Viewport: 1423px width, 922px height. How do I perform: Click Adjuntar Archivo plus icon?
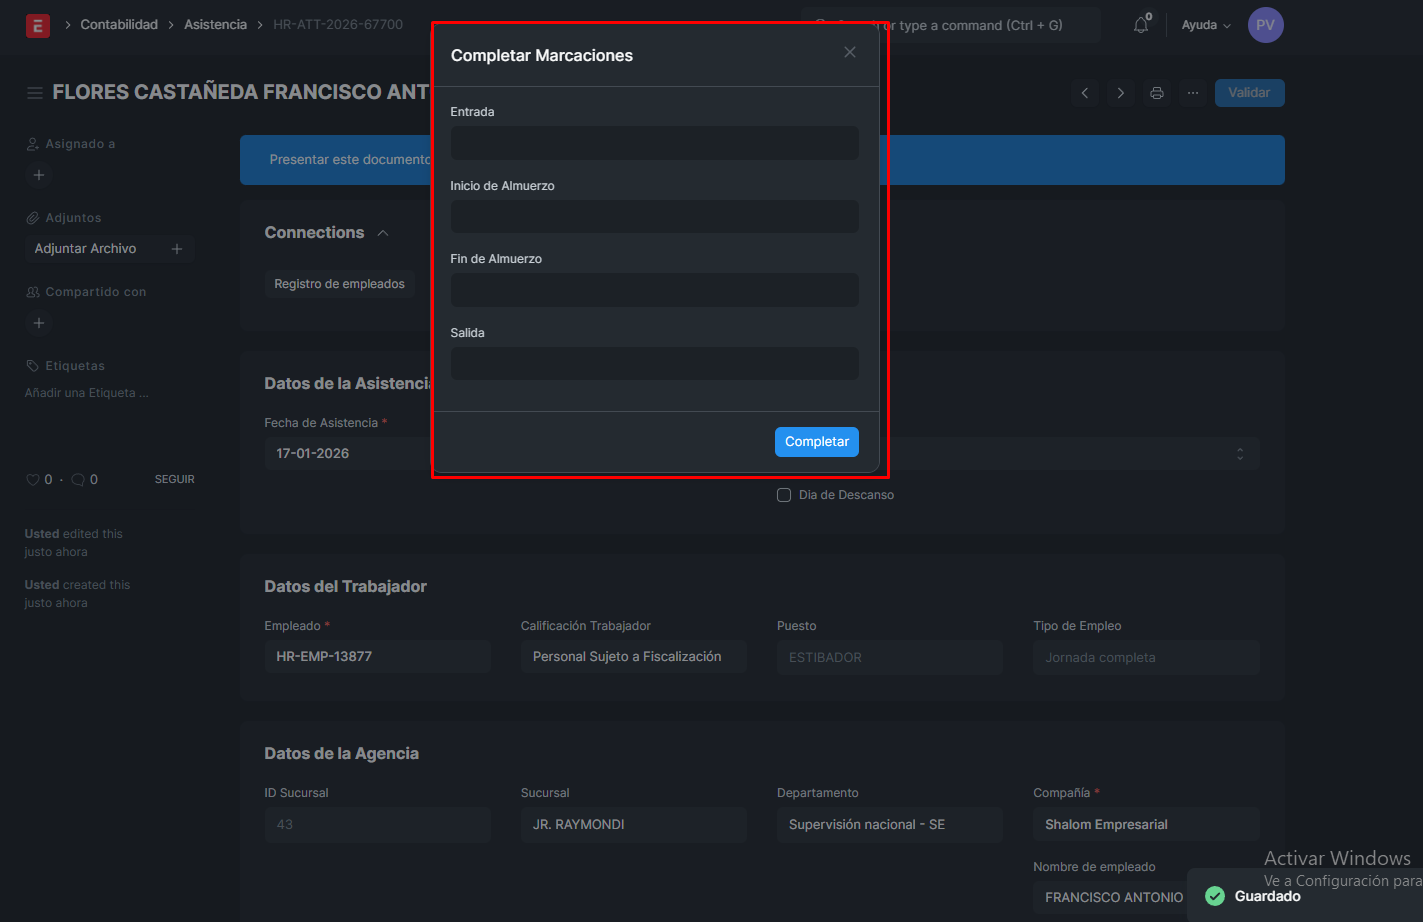[177, 249]
